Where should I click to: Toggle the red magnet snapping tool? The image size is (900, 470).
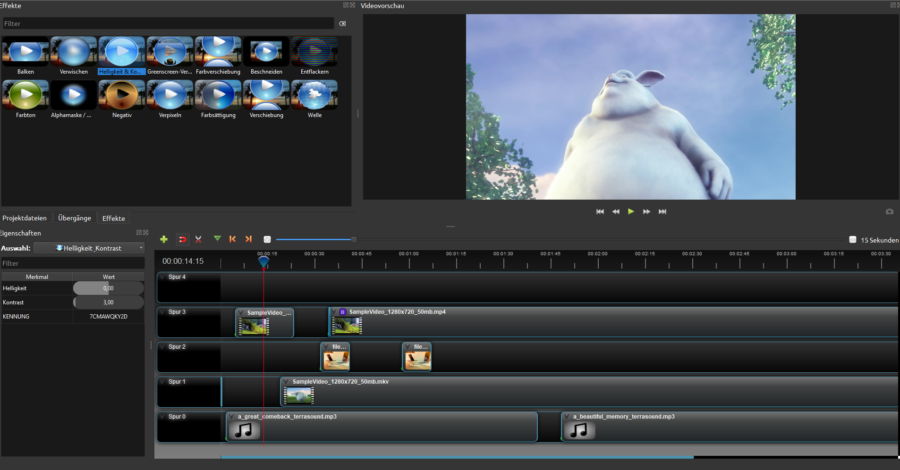182,239
